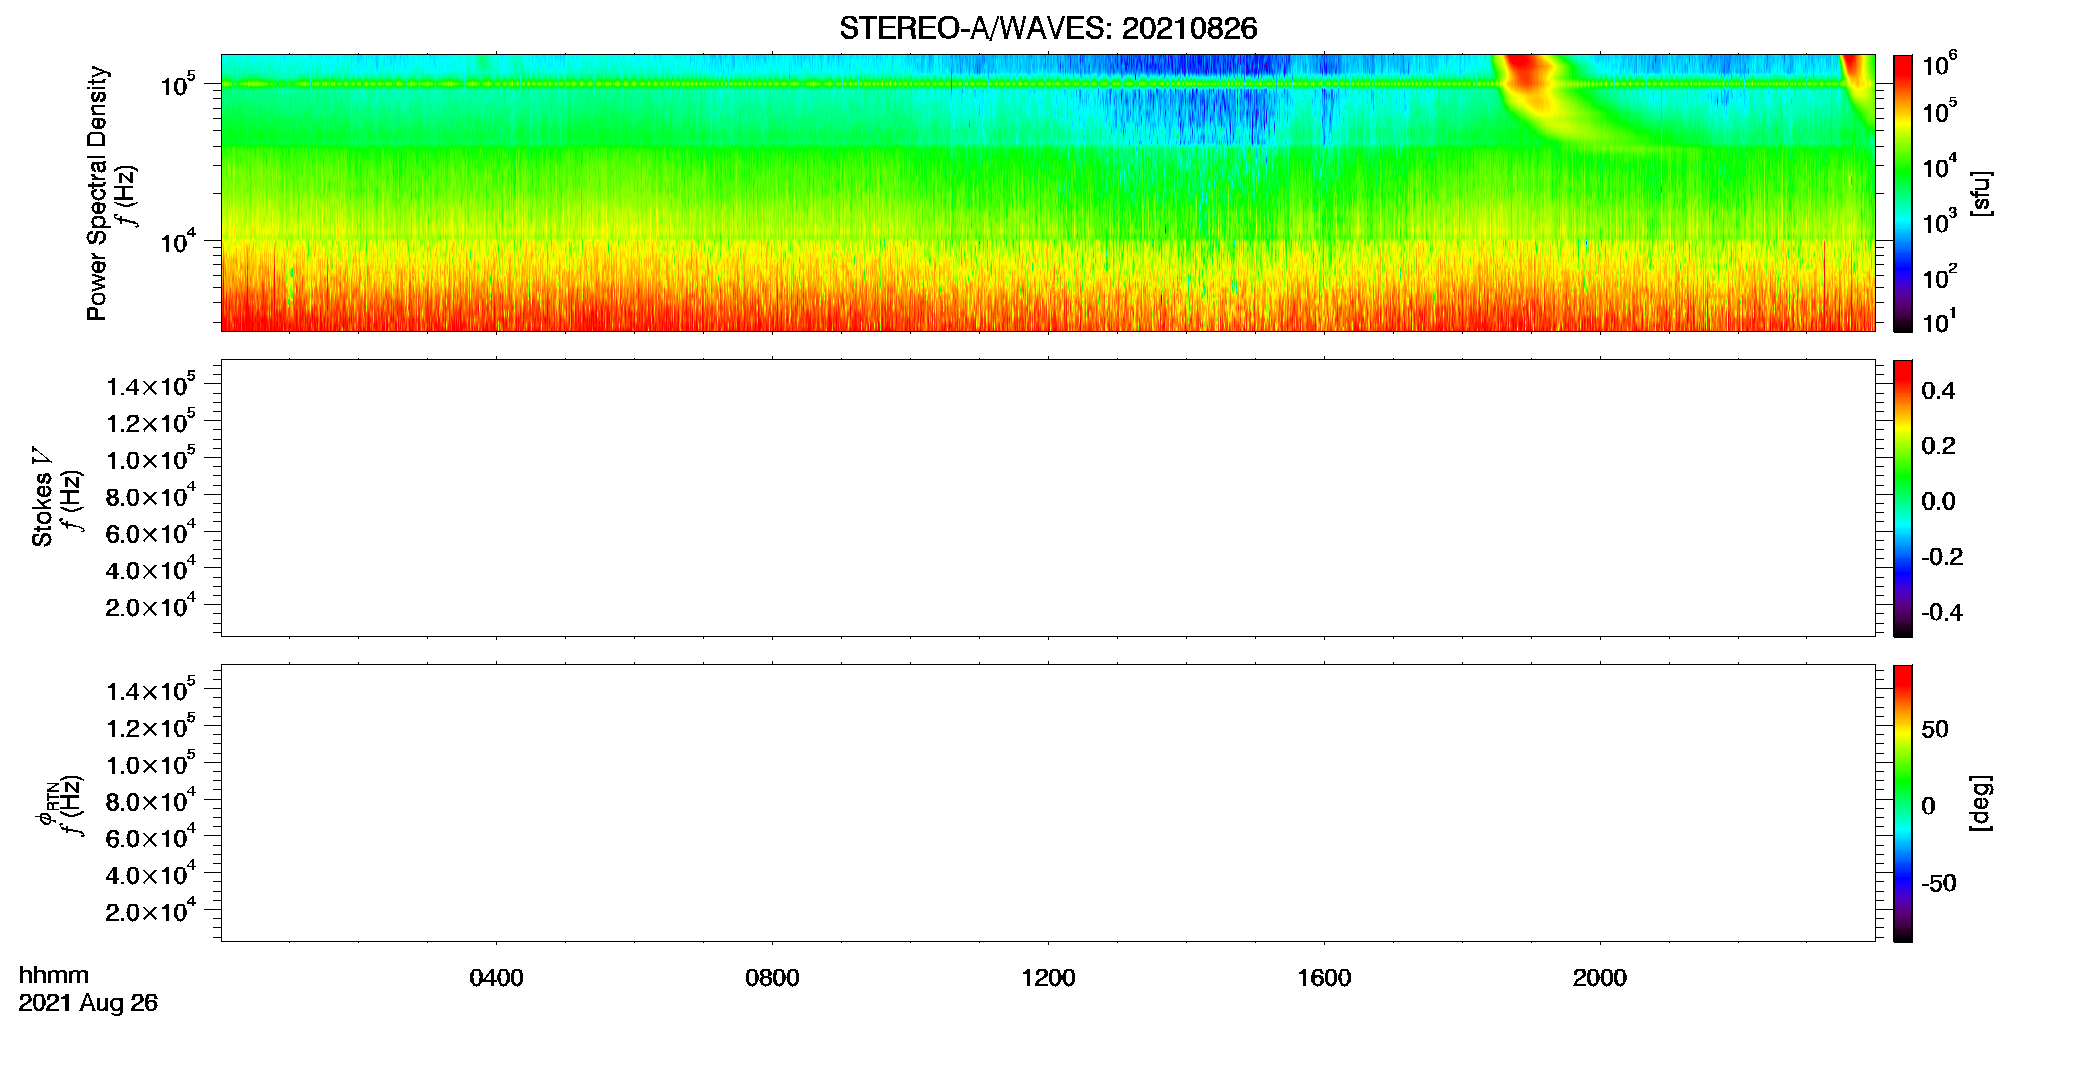Click the red radio burst near 1900
2096x1080 pixels.
point(1525,78)
